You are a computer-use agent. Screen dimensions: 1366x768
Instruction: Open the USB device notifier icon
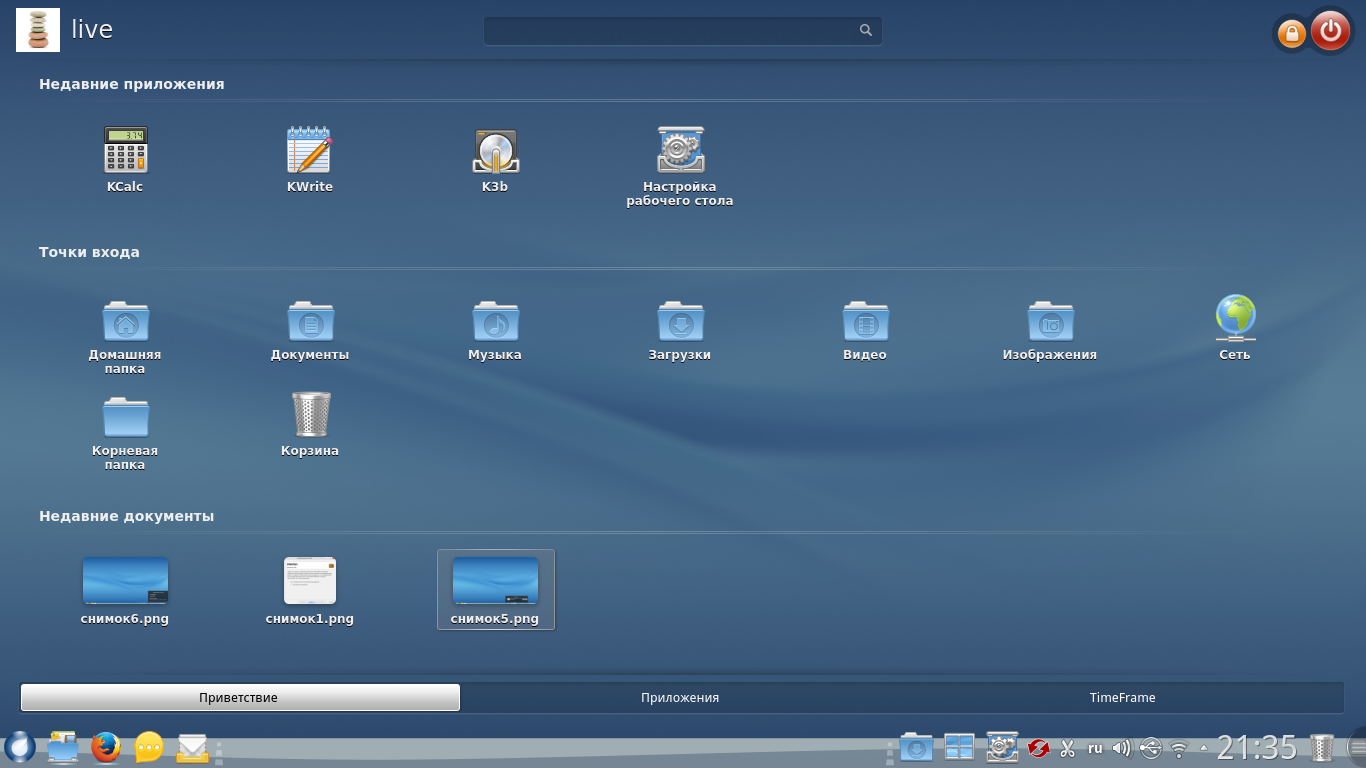click(x=1151, y=748)
